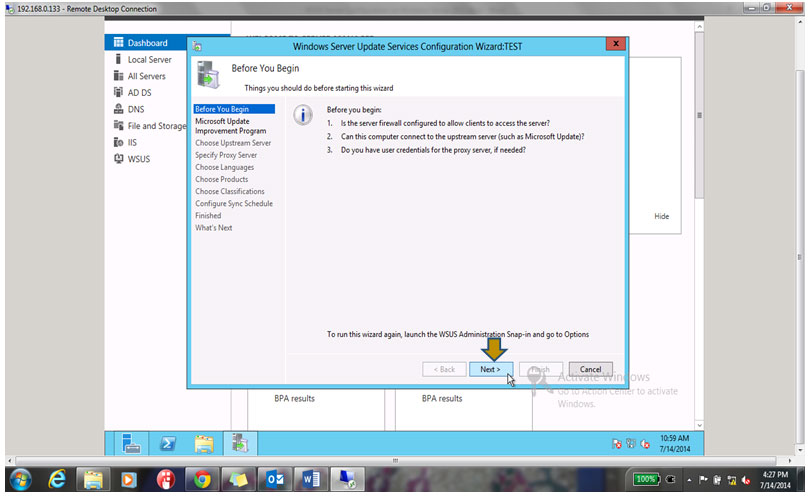Click the All Servers icon
The height and width of the screenshot is (501, 809).
(x=119, y=76)
